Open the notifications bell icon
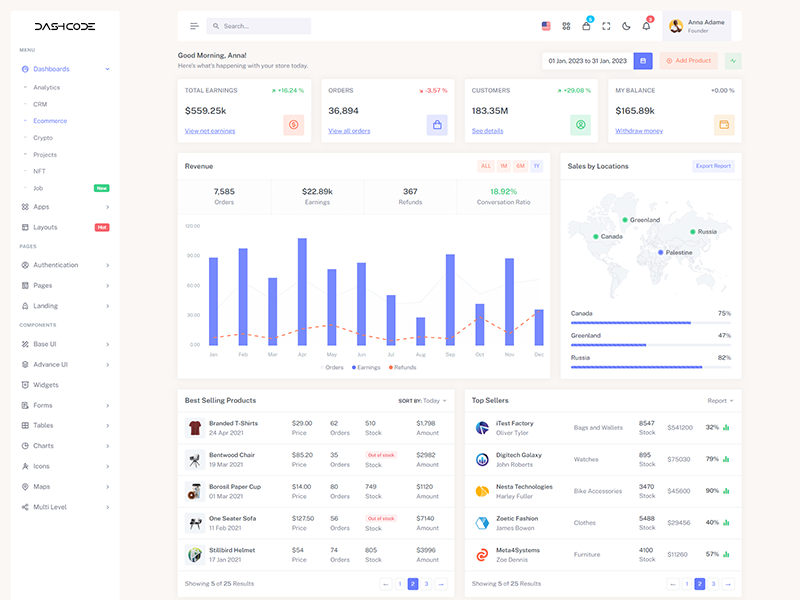800x600 pixels. [646, 26]
